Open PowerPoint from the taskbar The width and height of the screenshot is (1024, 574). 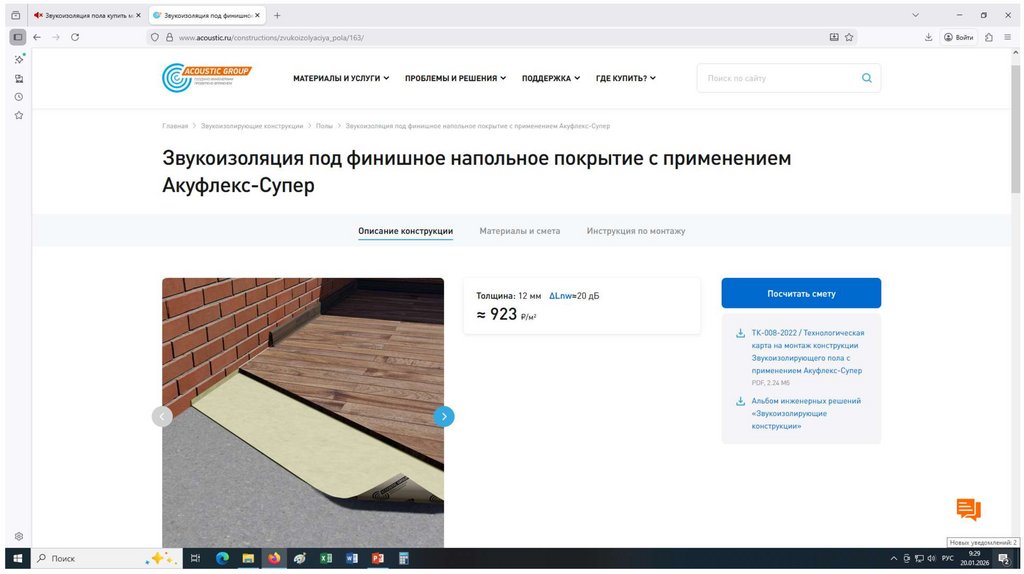pos(377,558)
